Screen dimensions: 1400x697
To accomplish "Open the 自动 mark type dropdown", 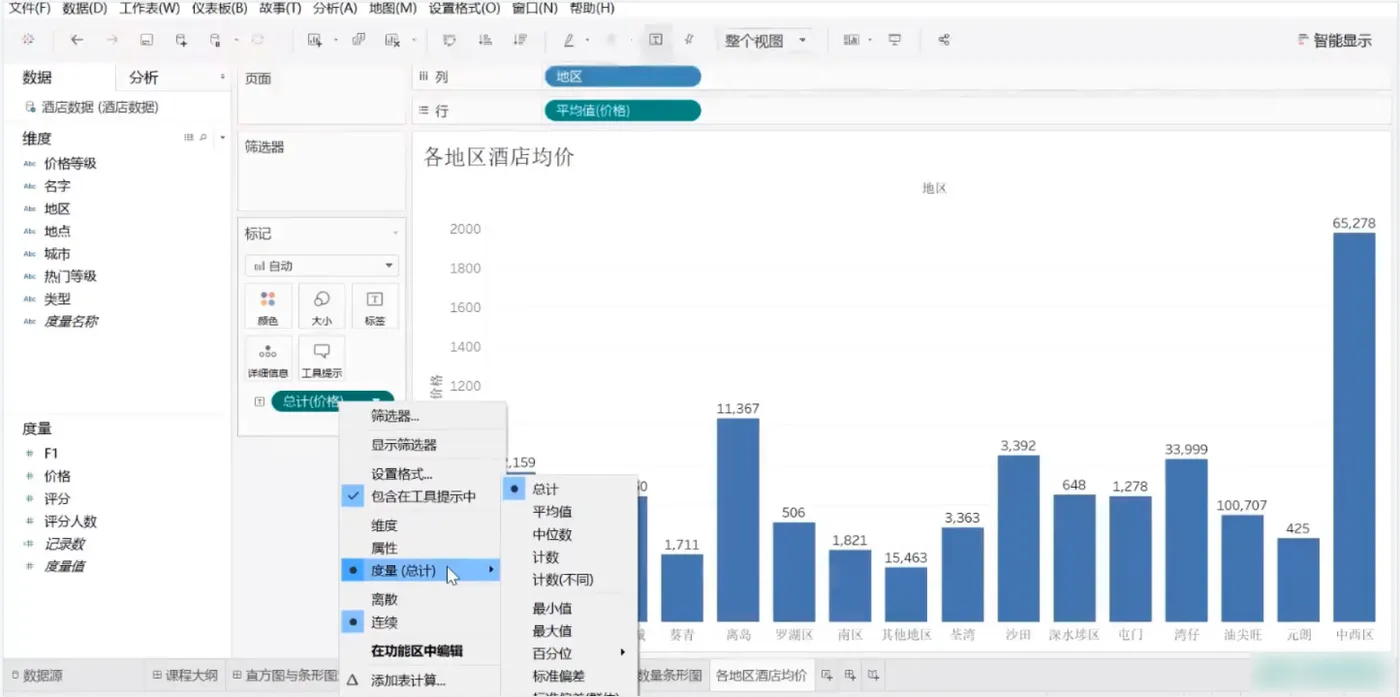I will click(322, 266).
